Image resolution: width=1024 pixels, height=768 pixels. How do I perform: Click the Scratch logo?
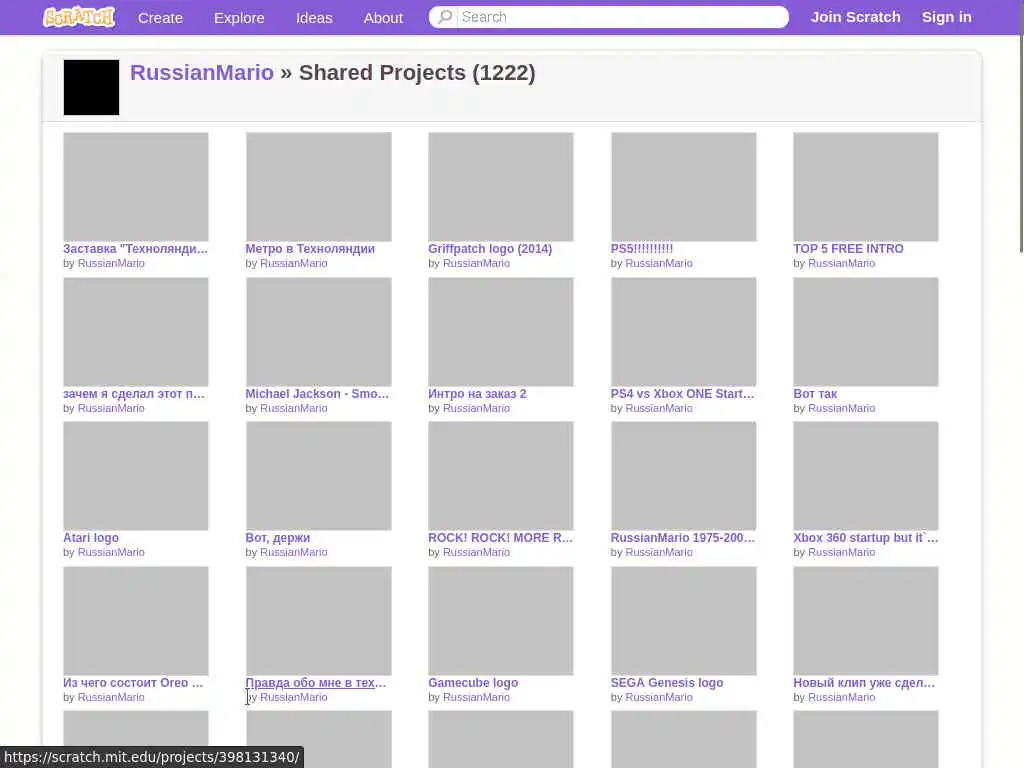(79, 17)
